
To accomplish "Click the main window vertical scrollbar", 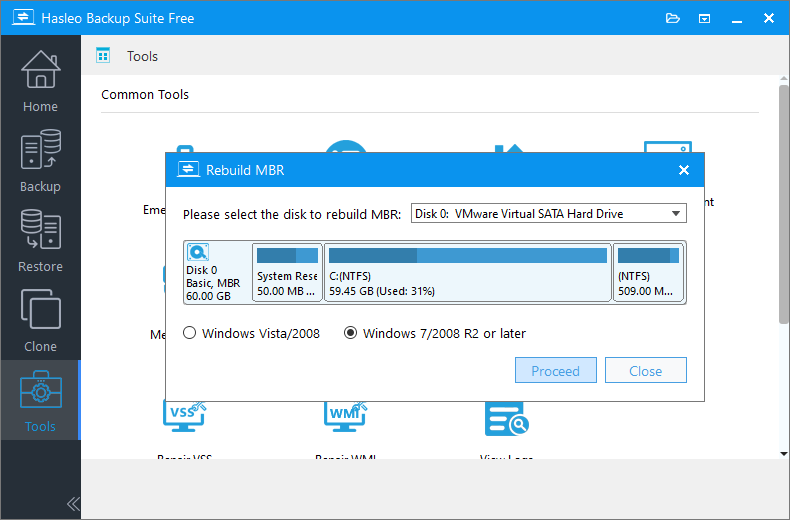I will 783,204.
